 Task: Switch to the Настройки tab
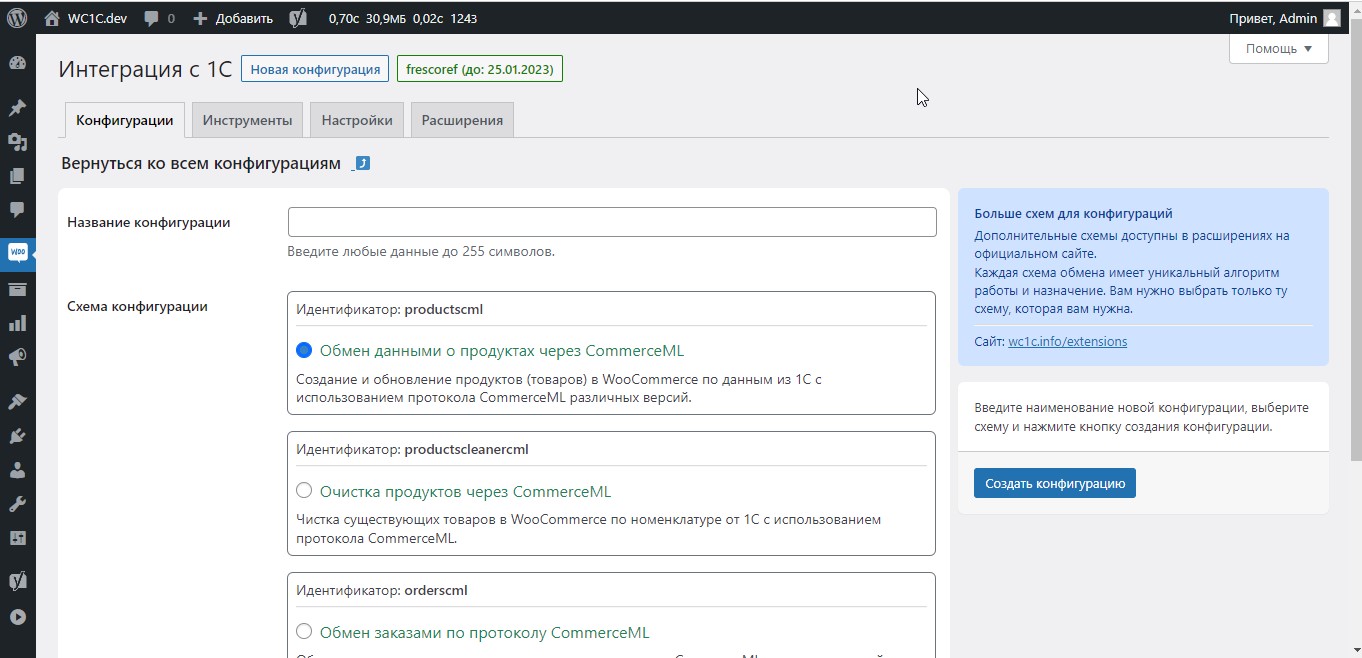click(357, 120)
